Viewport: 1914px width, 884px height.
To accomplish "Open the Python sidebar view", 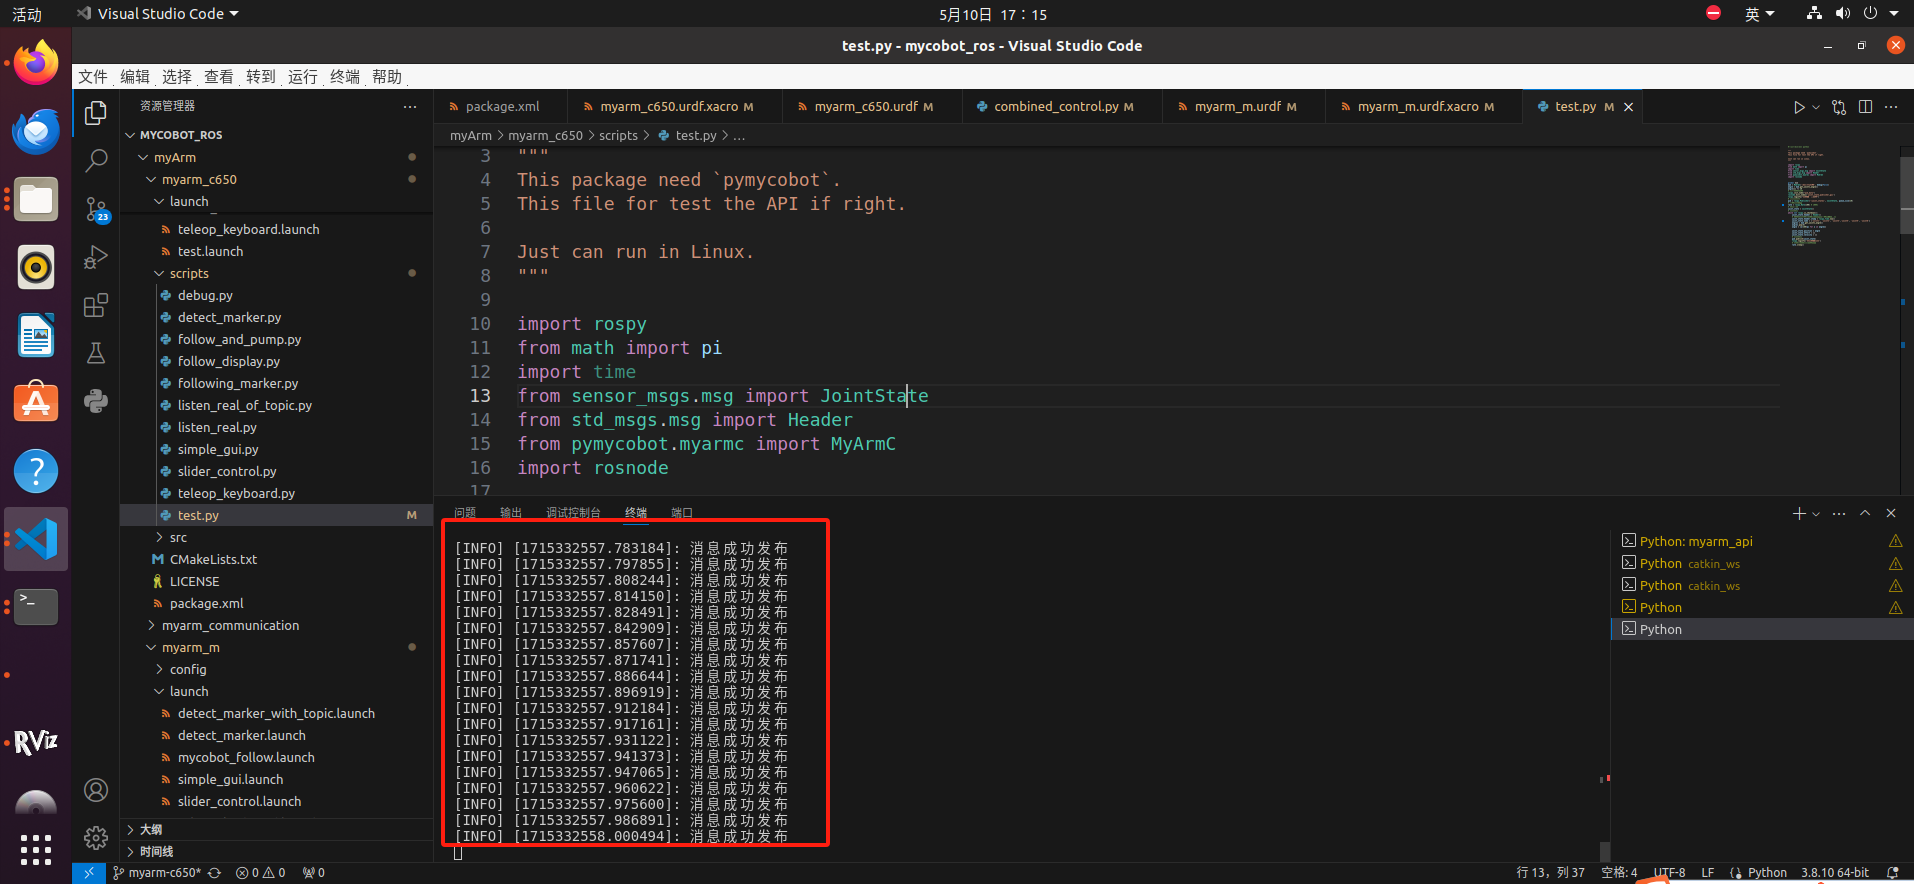I will point(96,401).
